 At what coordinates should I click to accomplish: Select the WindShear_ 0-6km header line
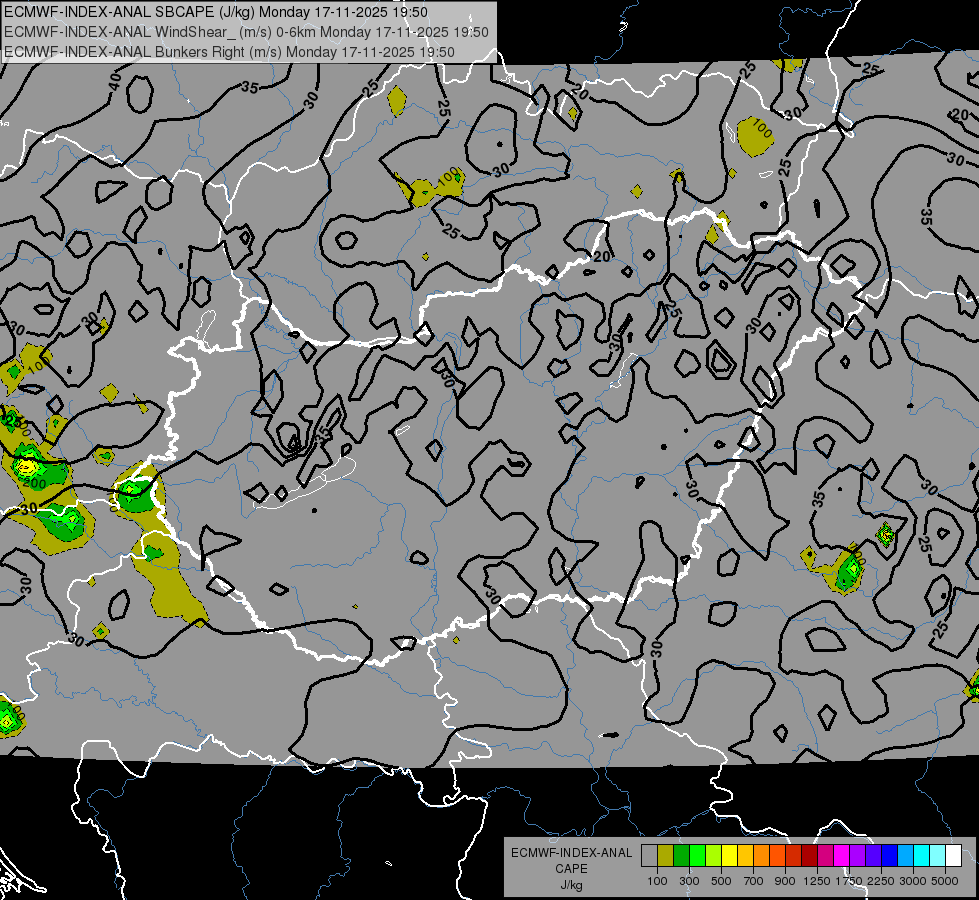pyautogui.click(x=246, y=32)
